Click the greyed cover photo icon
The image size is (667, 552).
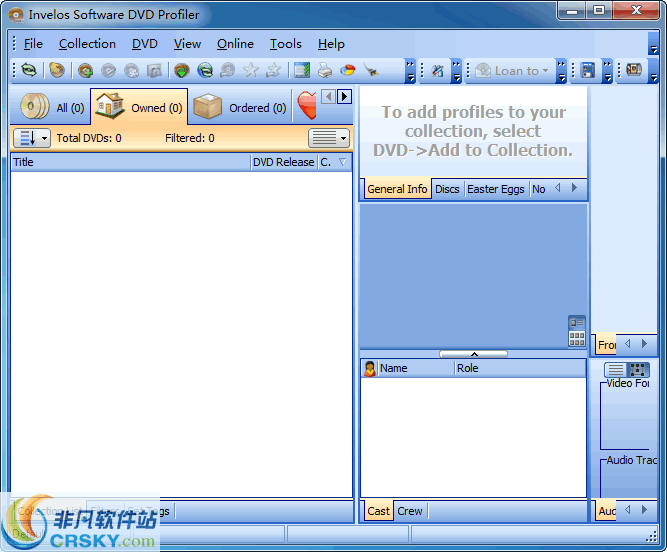coord(154,70)
